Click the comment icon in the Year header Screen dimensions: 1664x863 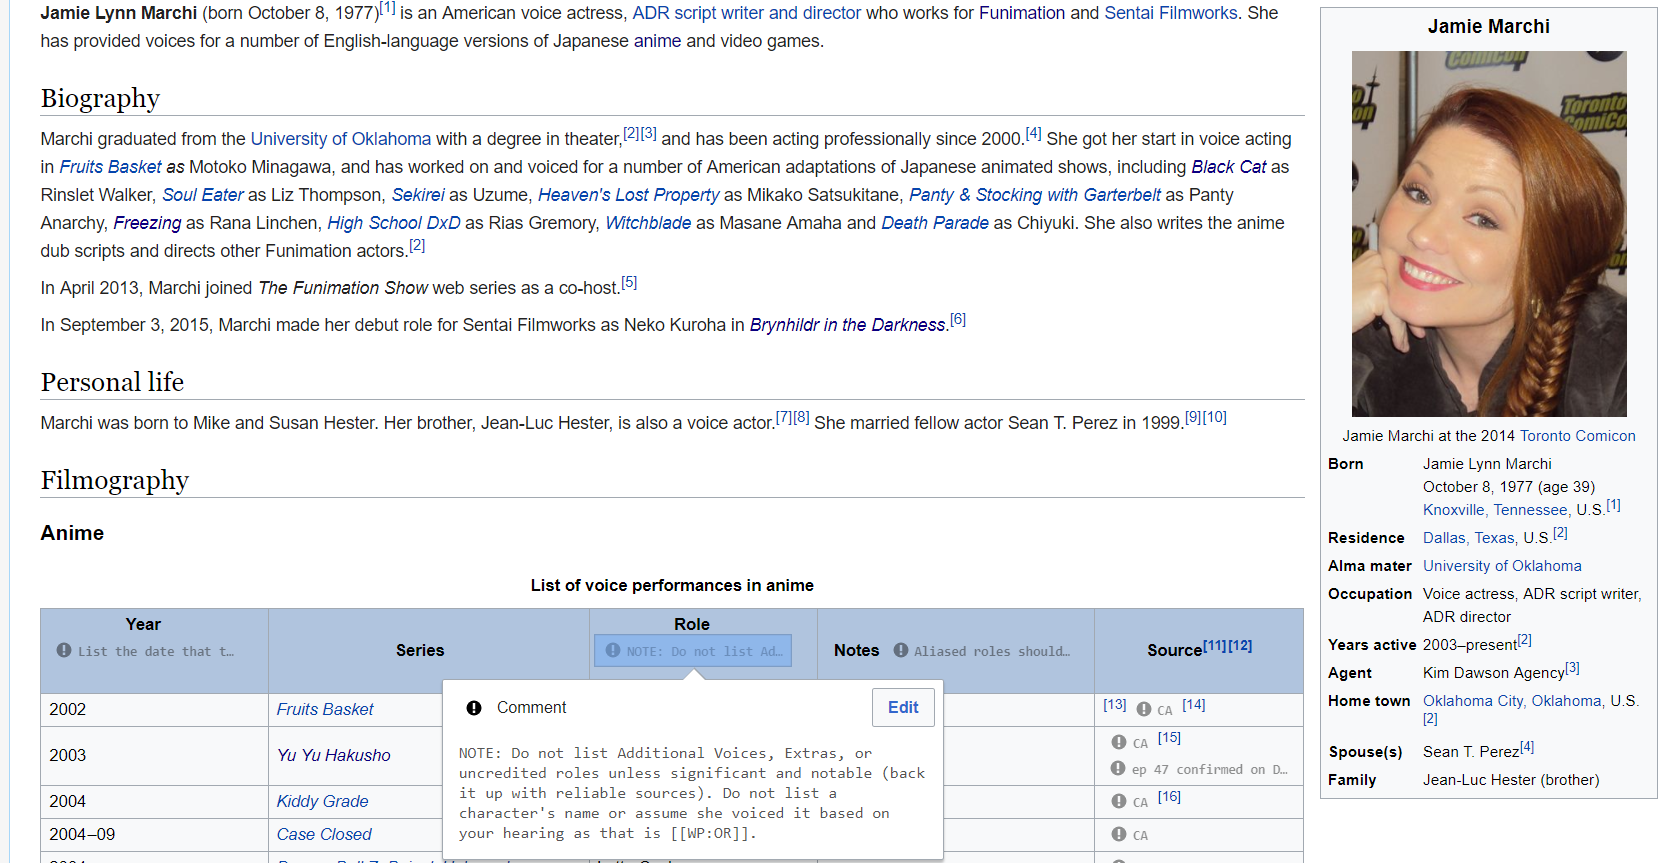tap(64, 650)
